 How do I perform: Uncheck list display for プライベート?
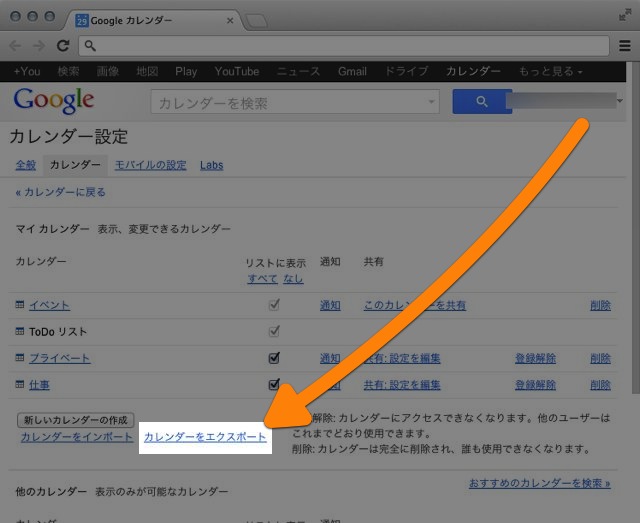coord(274,358)
